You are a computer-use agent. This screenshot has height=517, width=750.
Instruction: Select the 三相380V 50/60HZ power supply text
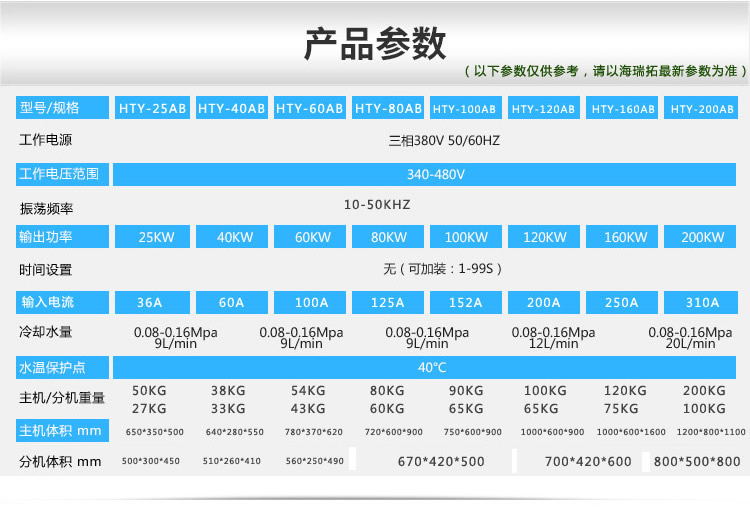(x=443, y=141)
